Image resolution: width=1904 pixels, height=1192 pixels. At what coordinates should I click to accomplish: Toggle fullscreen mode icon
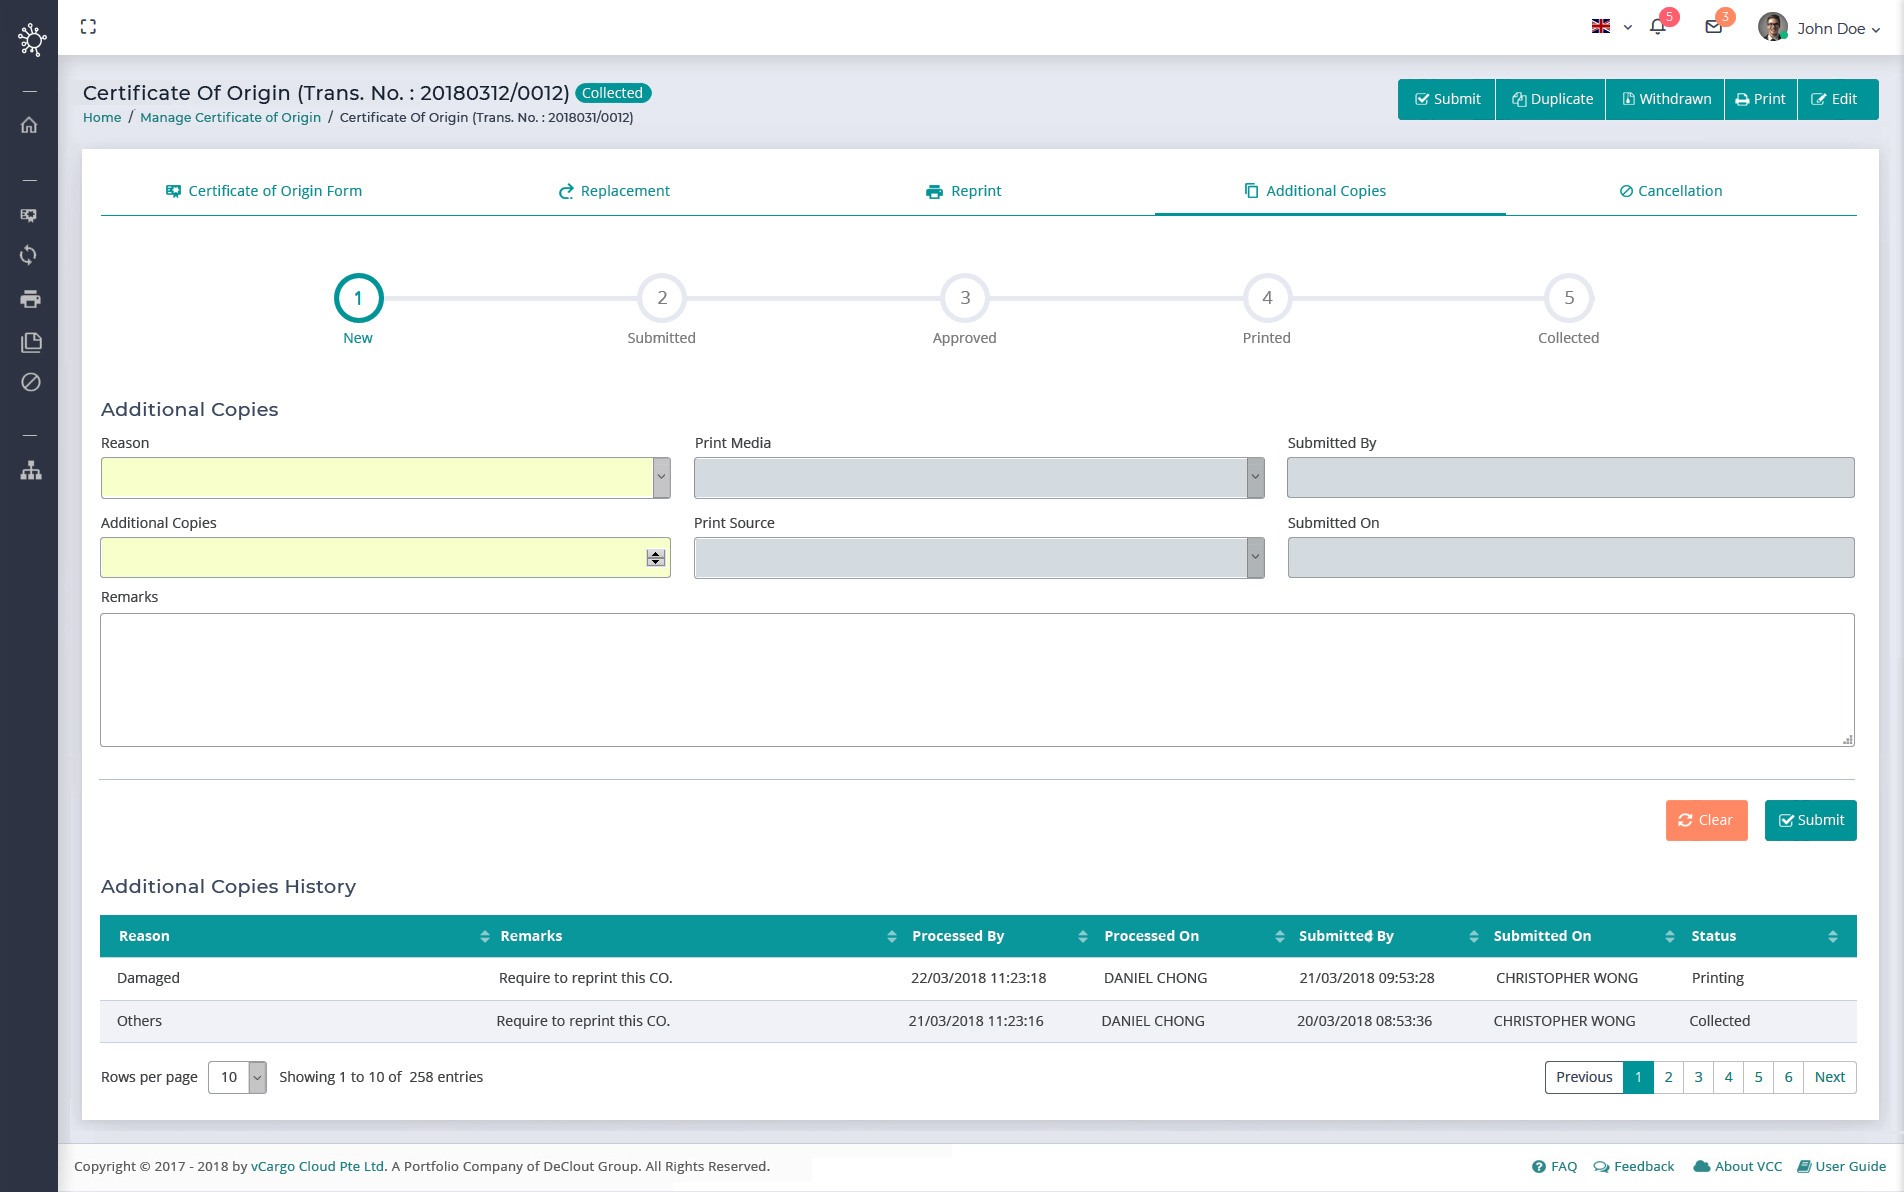click(x=88, y=27)
